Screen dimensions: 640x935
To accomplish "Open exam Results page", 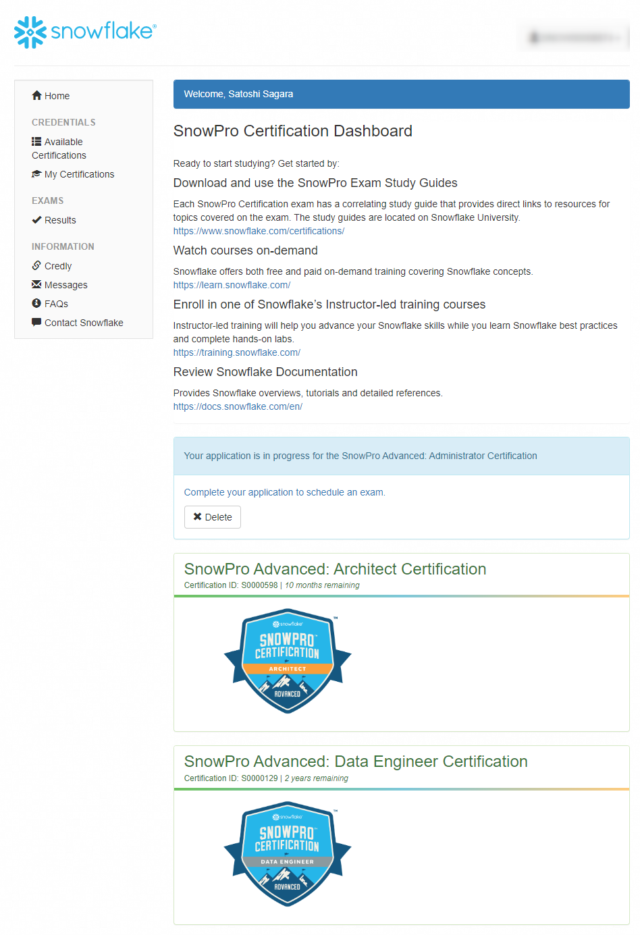I will 54,220.
